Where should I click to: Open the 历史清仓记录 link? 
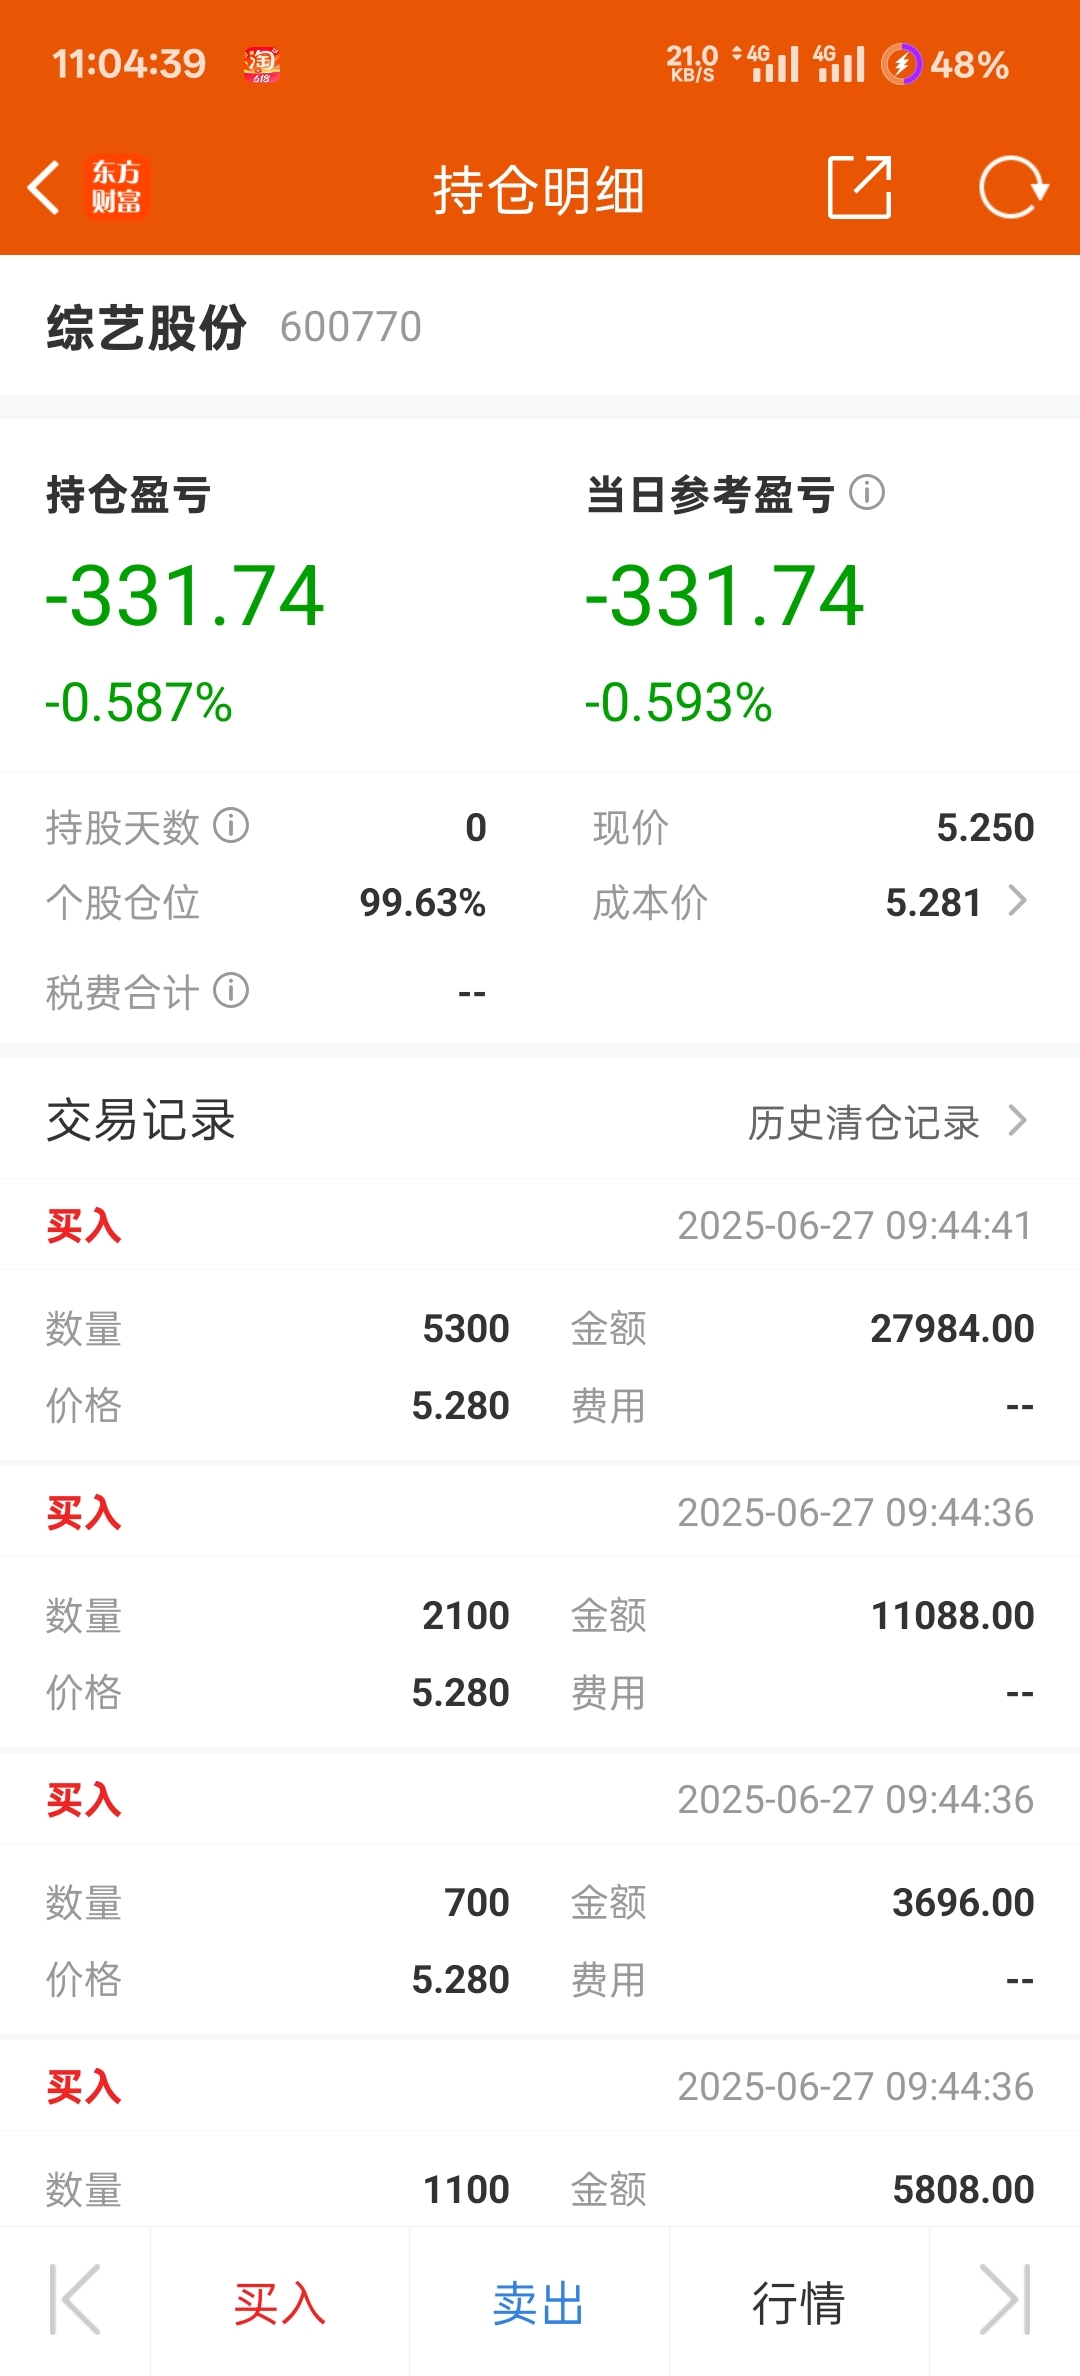pyautogui.click(x=864, y=1122)
